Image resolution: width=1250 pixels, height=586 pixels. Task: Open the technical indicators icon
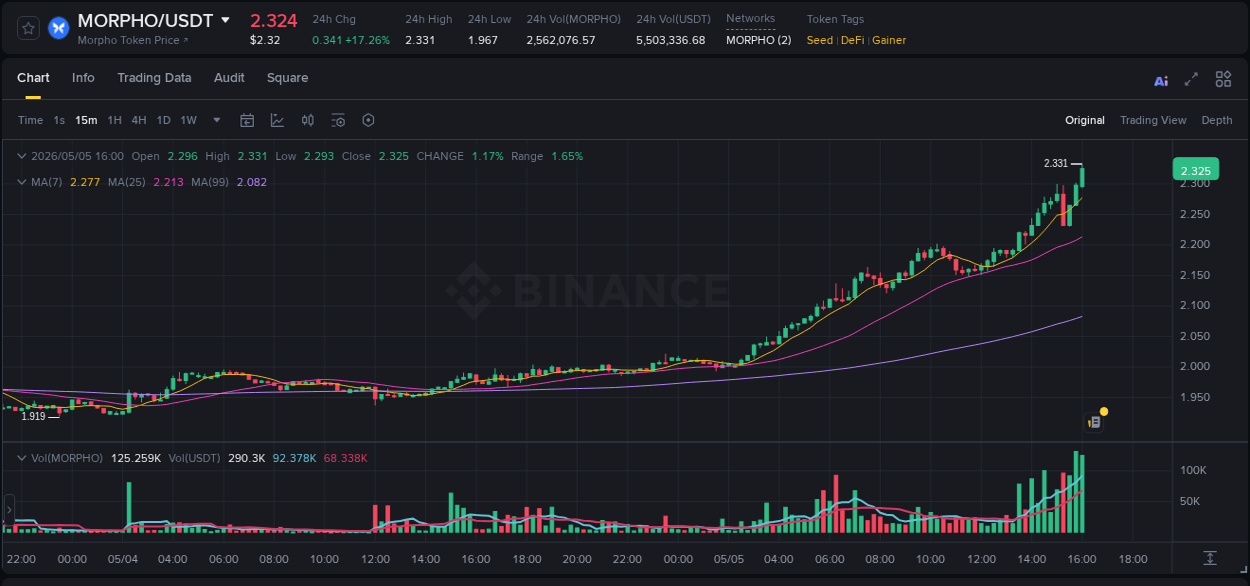coord(277,120)
